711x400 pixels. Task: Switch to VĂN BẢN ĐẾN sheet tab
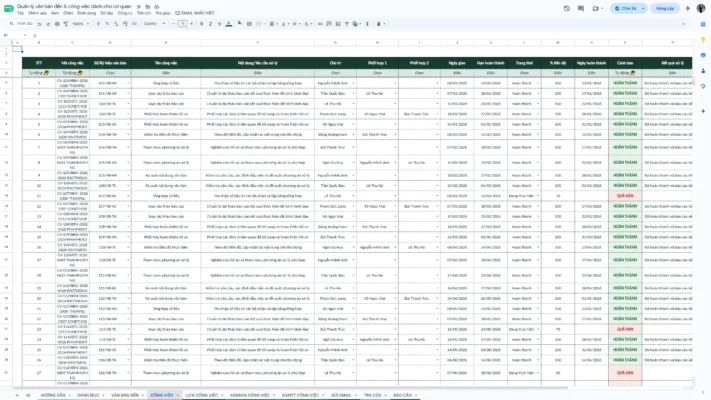tap(125, 395)
